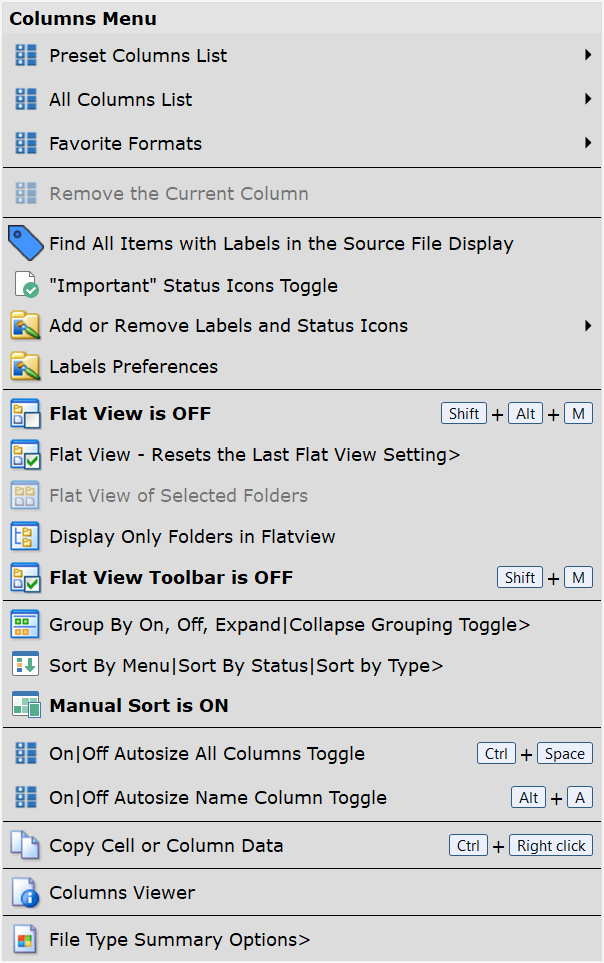Screen dimensions: 604x963
Task: Click the Columns Viewer info icon
Action: click(25, 892)
